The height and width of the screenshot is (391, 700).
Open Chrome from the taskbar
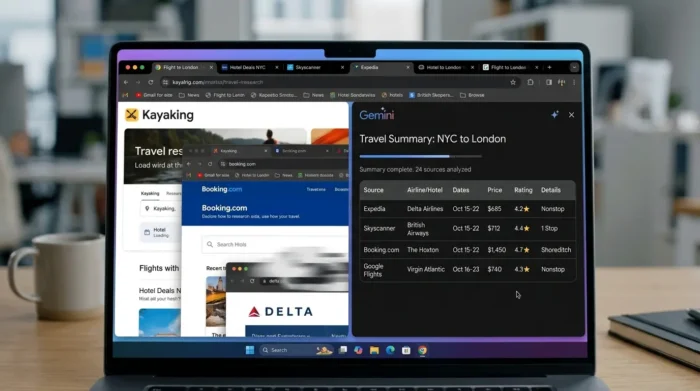tap(422, 350)
